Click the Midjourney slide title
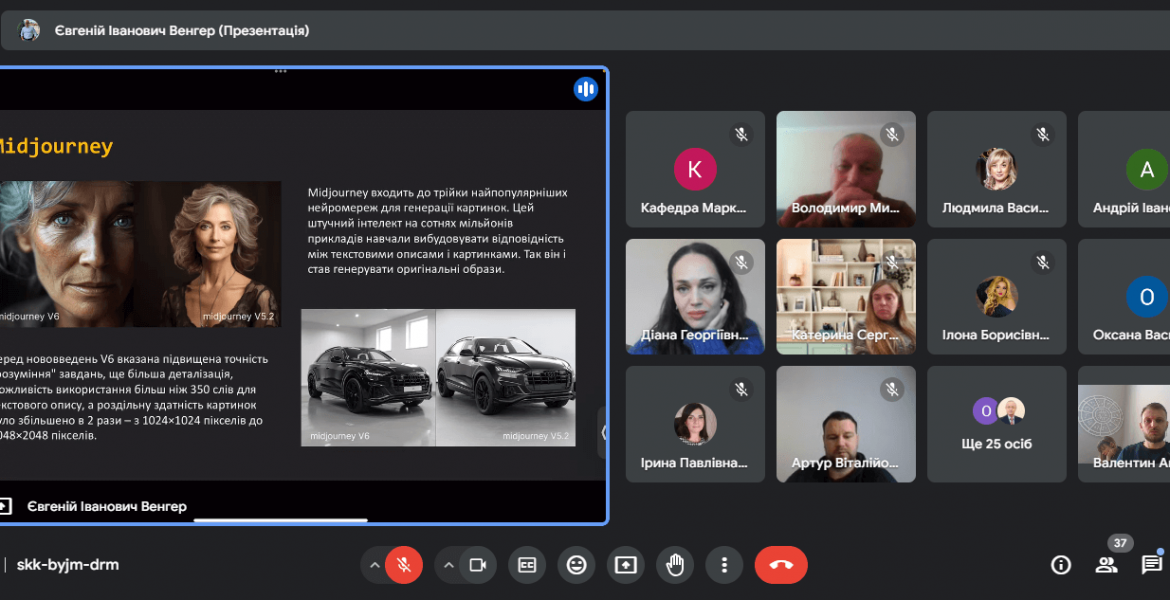 coord(55,146)
